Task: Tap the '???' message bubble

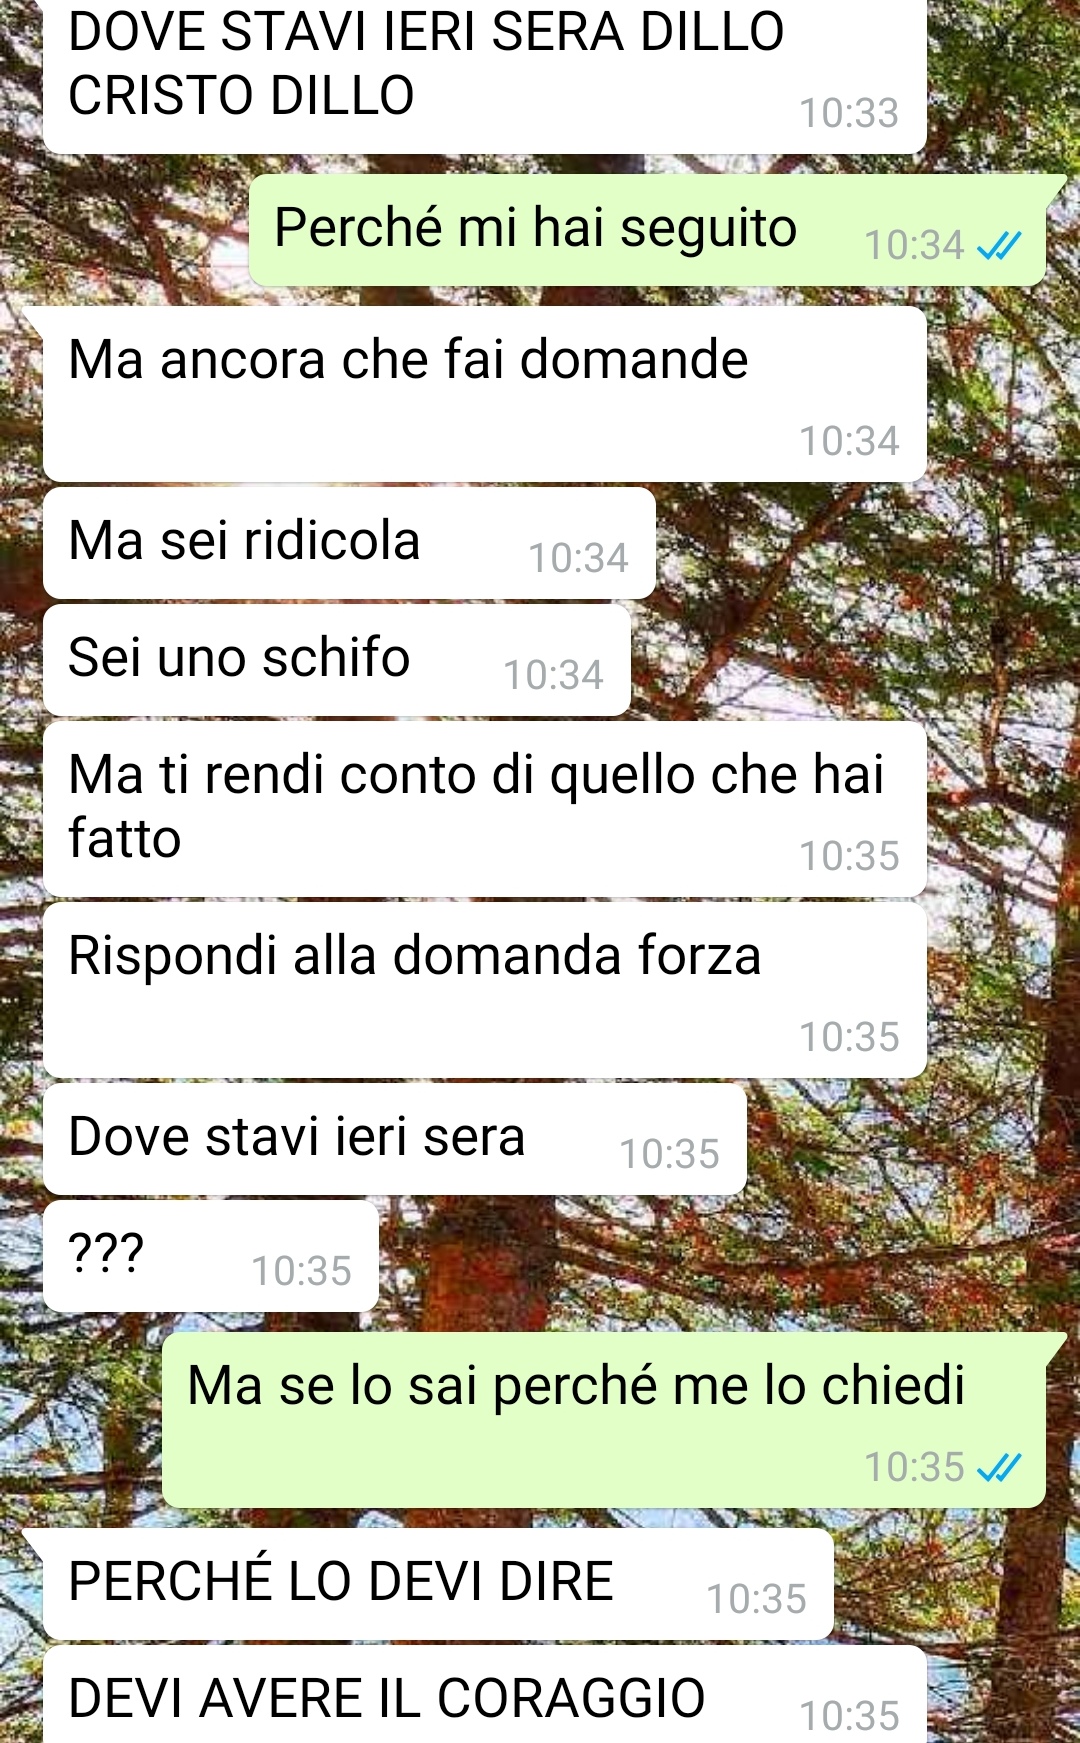Action: point(211,1256)
